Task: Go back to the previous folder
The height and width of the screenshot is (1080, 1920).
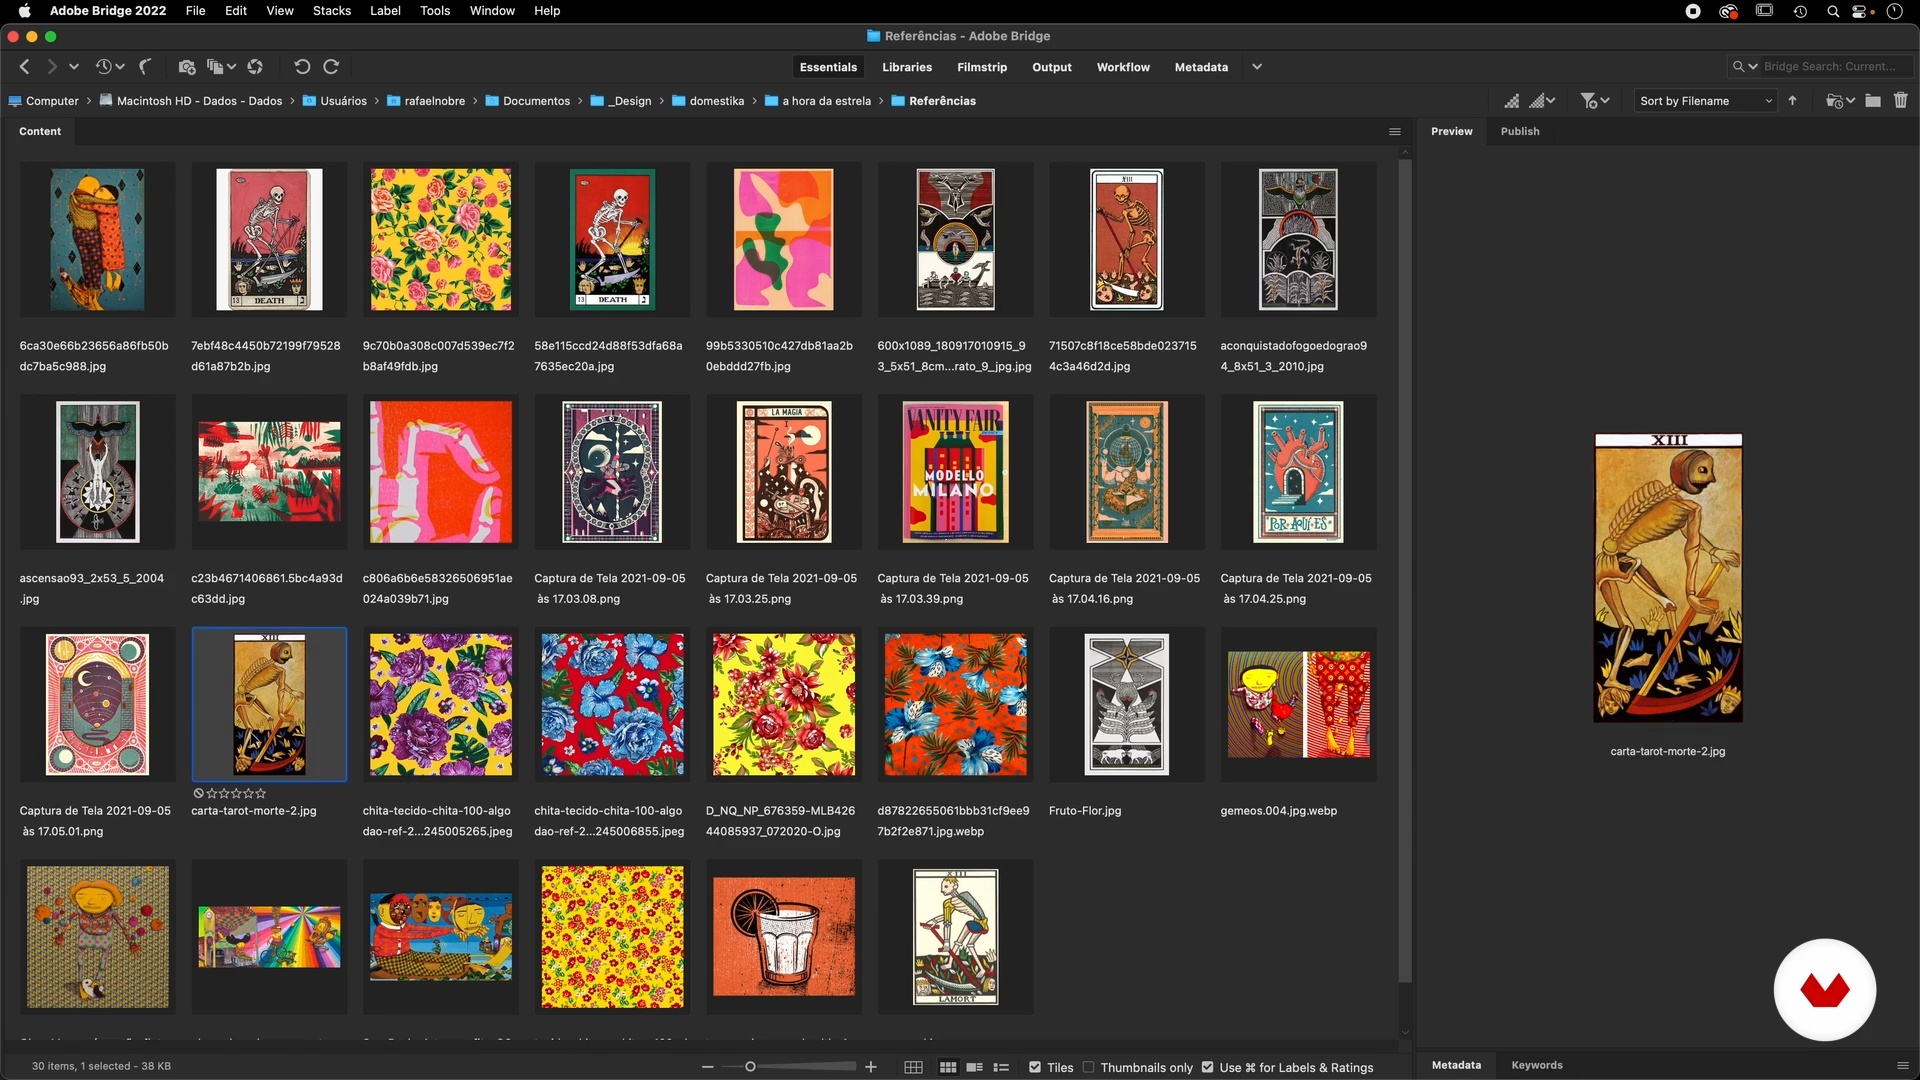Action: [25, 66]
